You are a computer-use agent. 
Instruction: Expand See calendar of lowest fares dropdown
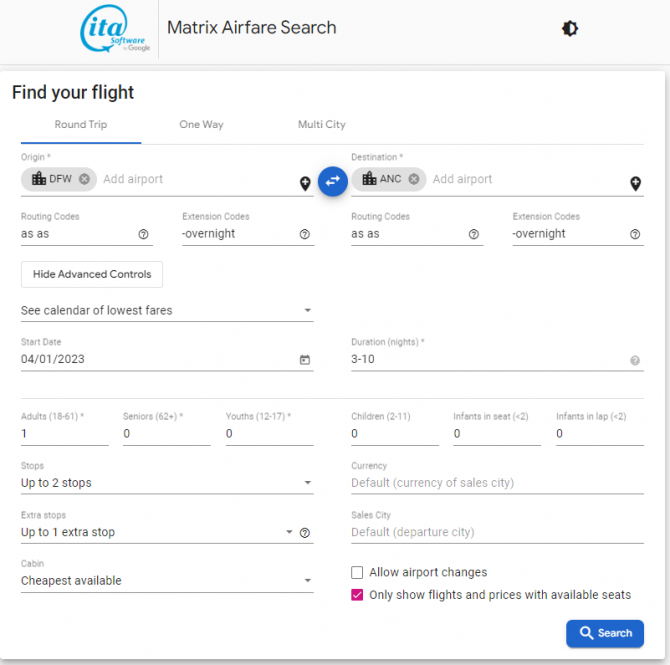[x=167, y=311]
